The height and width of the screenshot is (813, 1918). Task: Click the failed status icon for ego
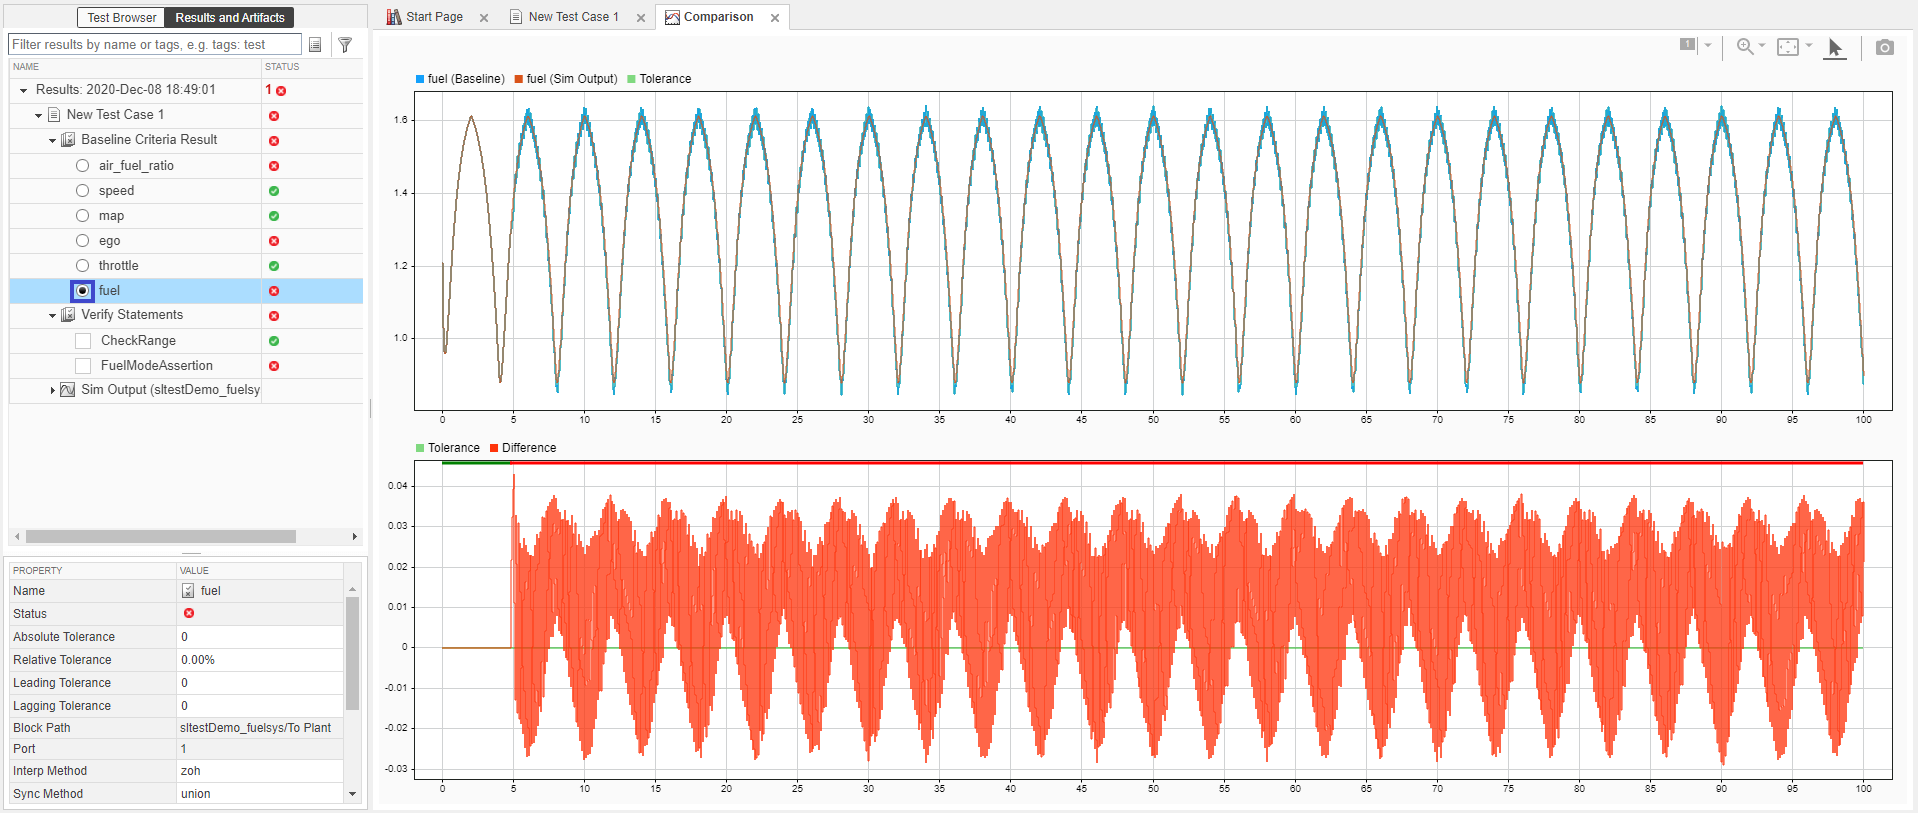click(274, 241)
